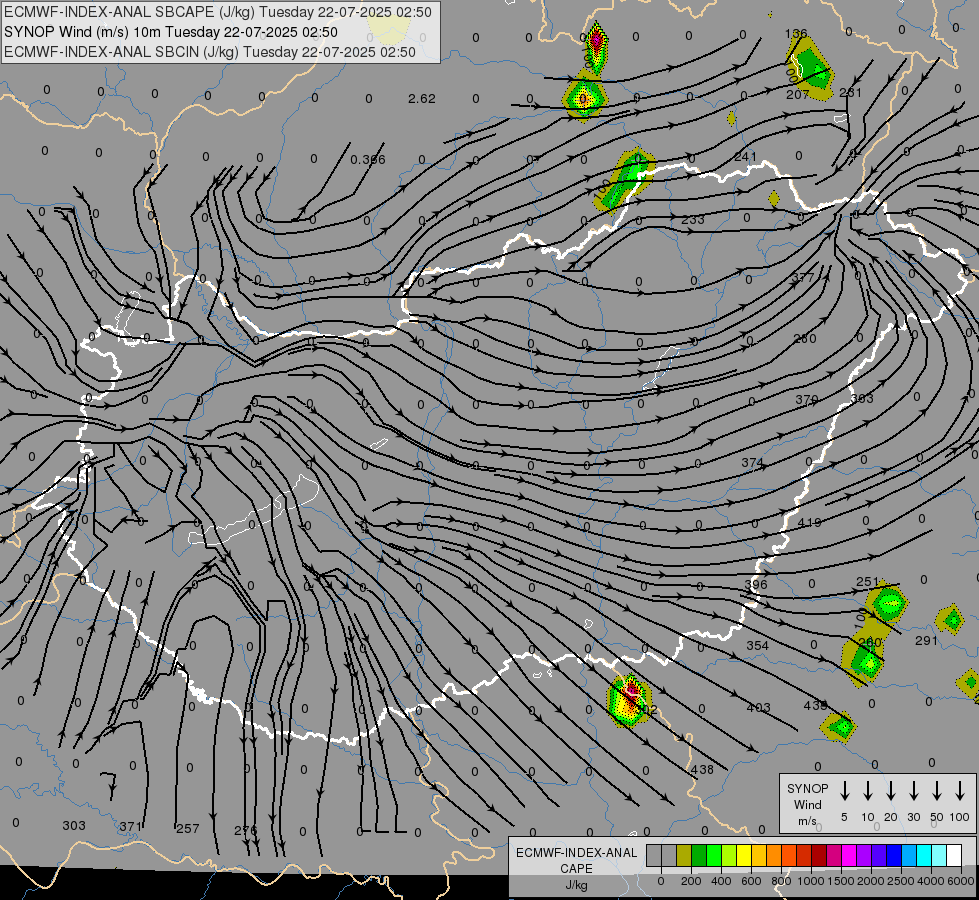This screenshot has height=900, width=979.
Task: Pick the white 6000 J/kg swatch
Action: point(953,856)
